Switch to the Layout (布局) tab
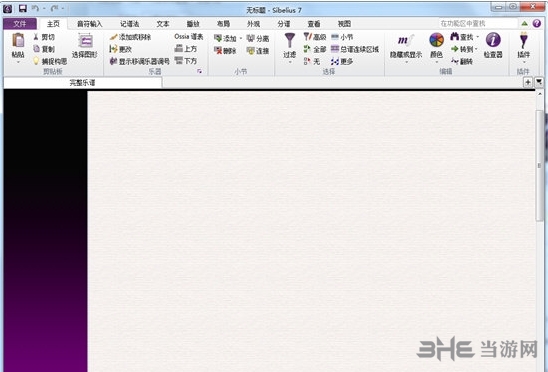Viewport: 548px width, 372px height. click(223, 24)
